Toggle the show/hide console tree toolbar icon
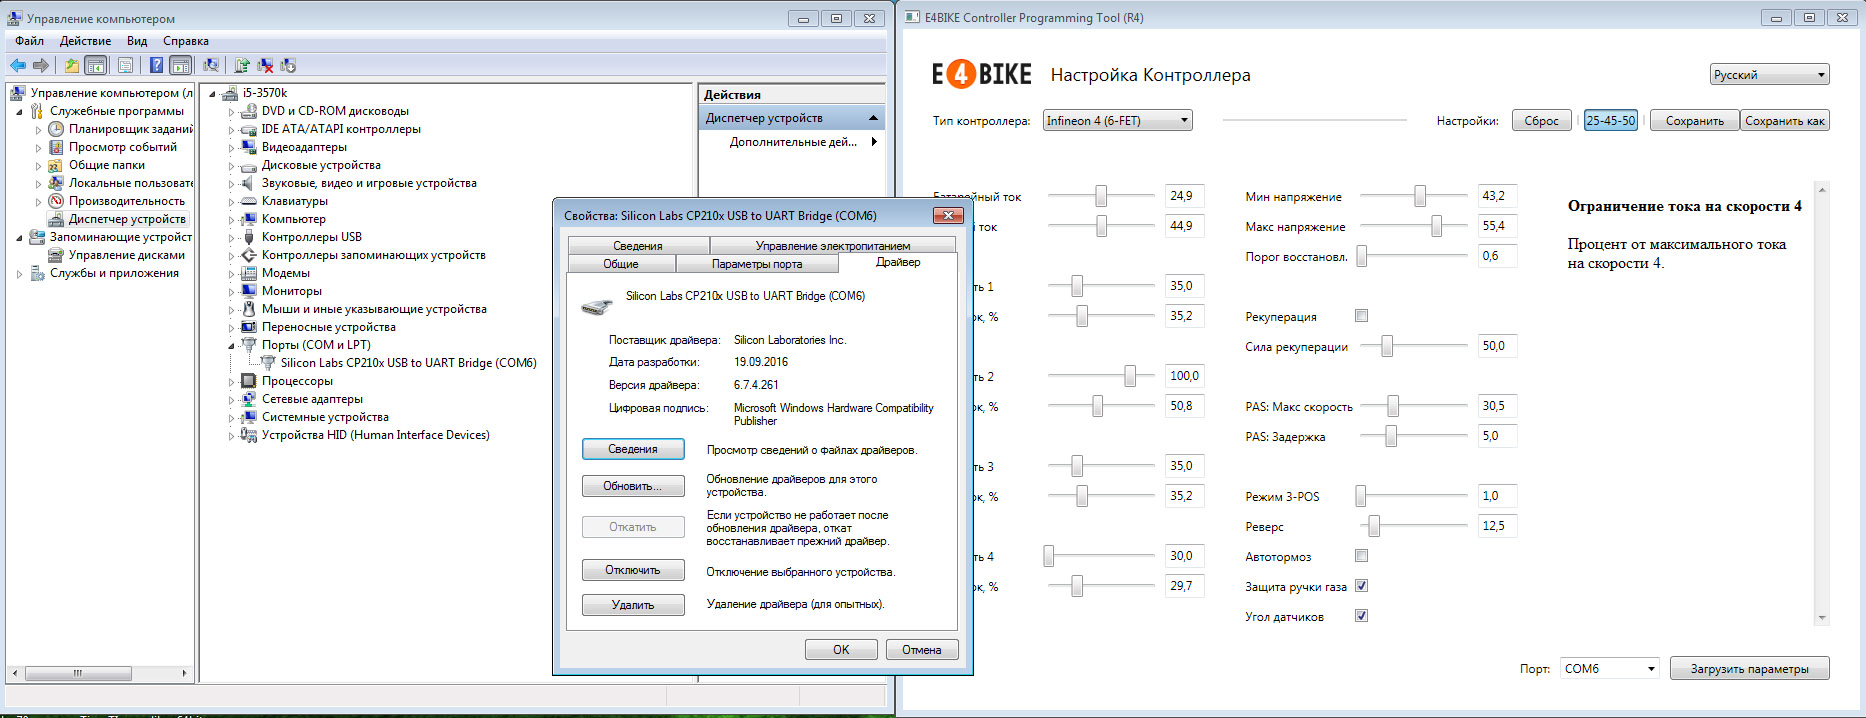Screen dimensions: 1866x718 (96, 66)
